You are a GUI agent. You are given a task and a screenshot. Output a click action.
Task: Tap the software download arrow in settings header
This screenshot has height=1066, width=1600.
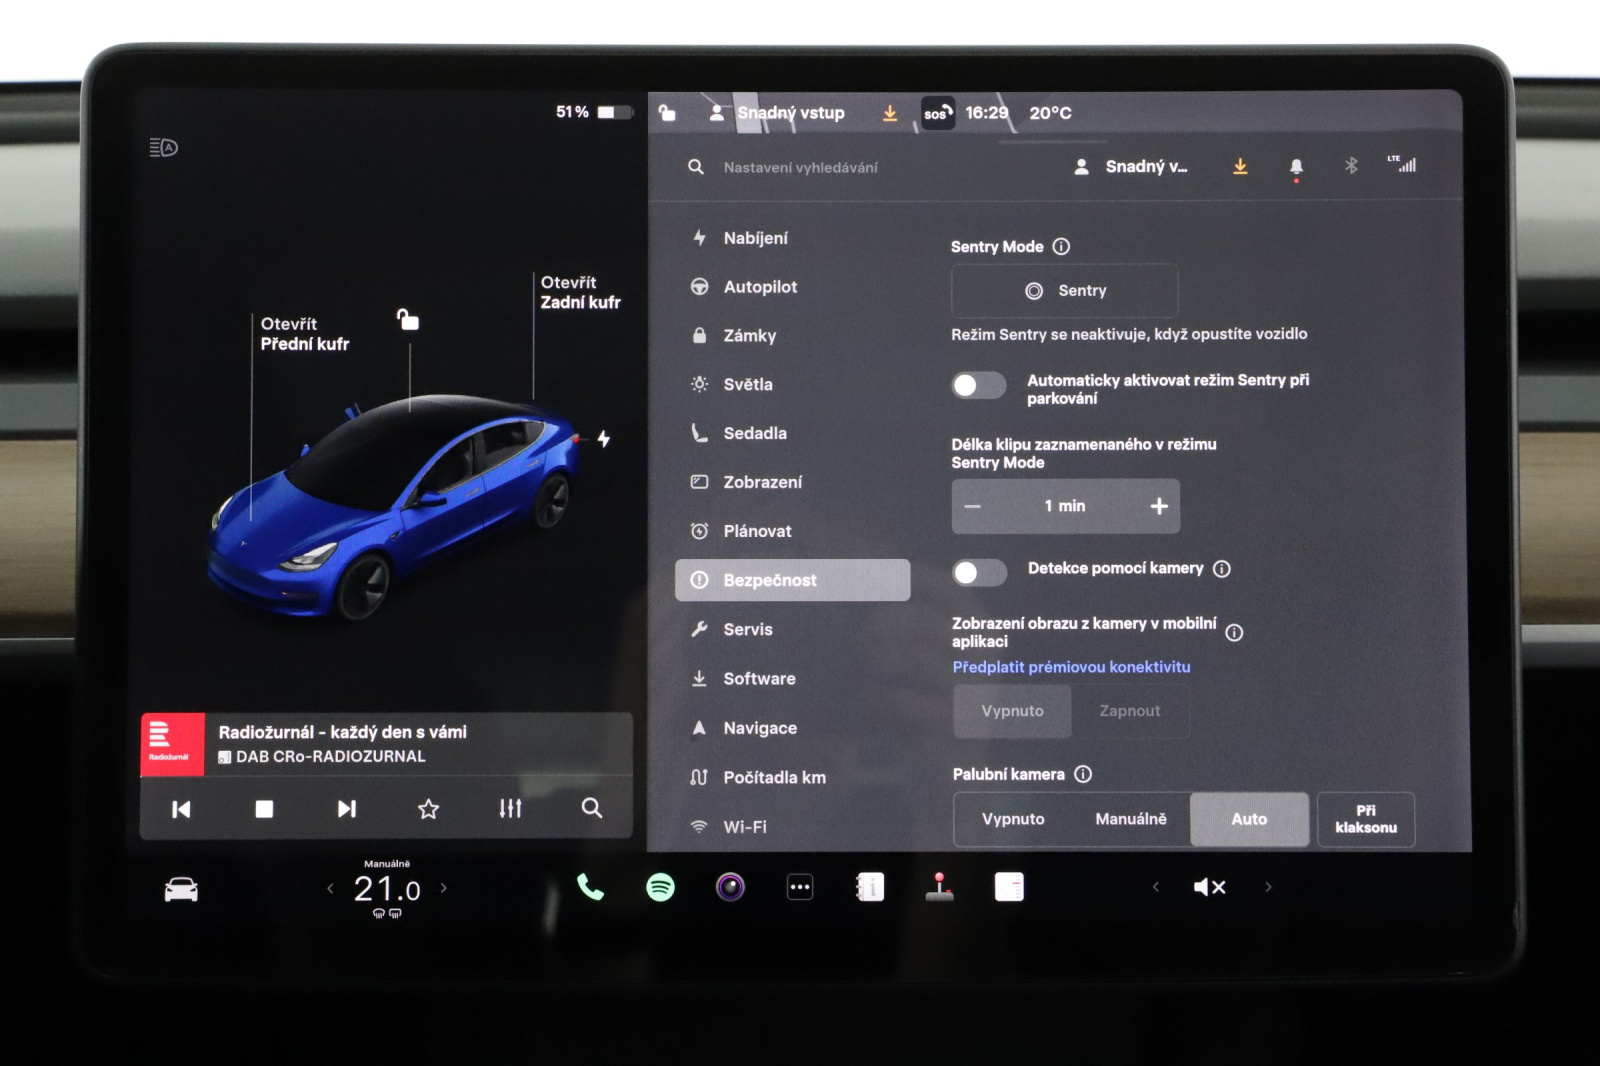1240,166
